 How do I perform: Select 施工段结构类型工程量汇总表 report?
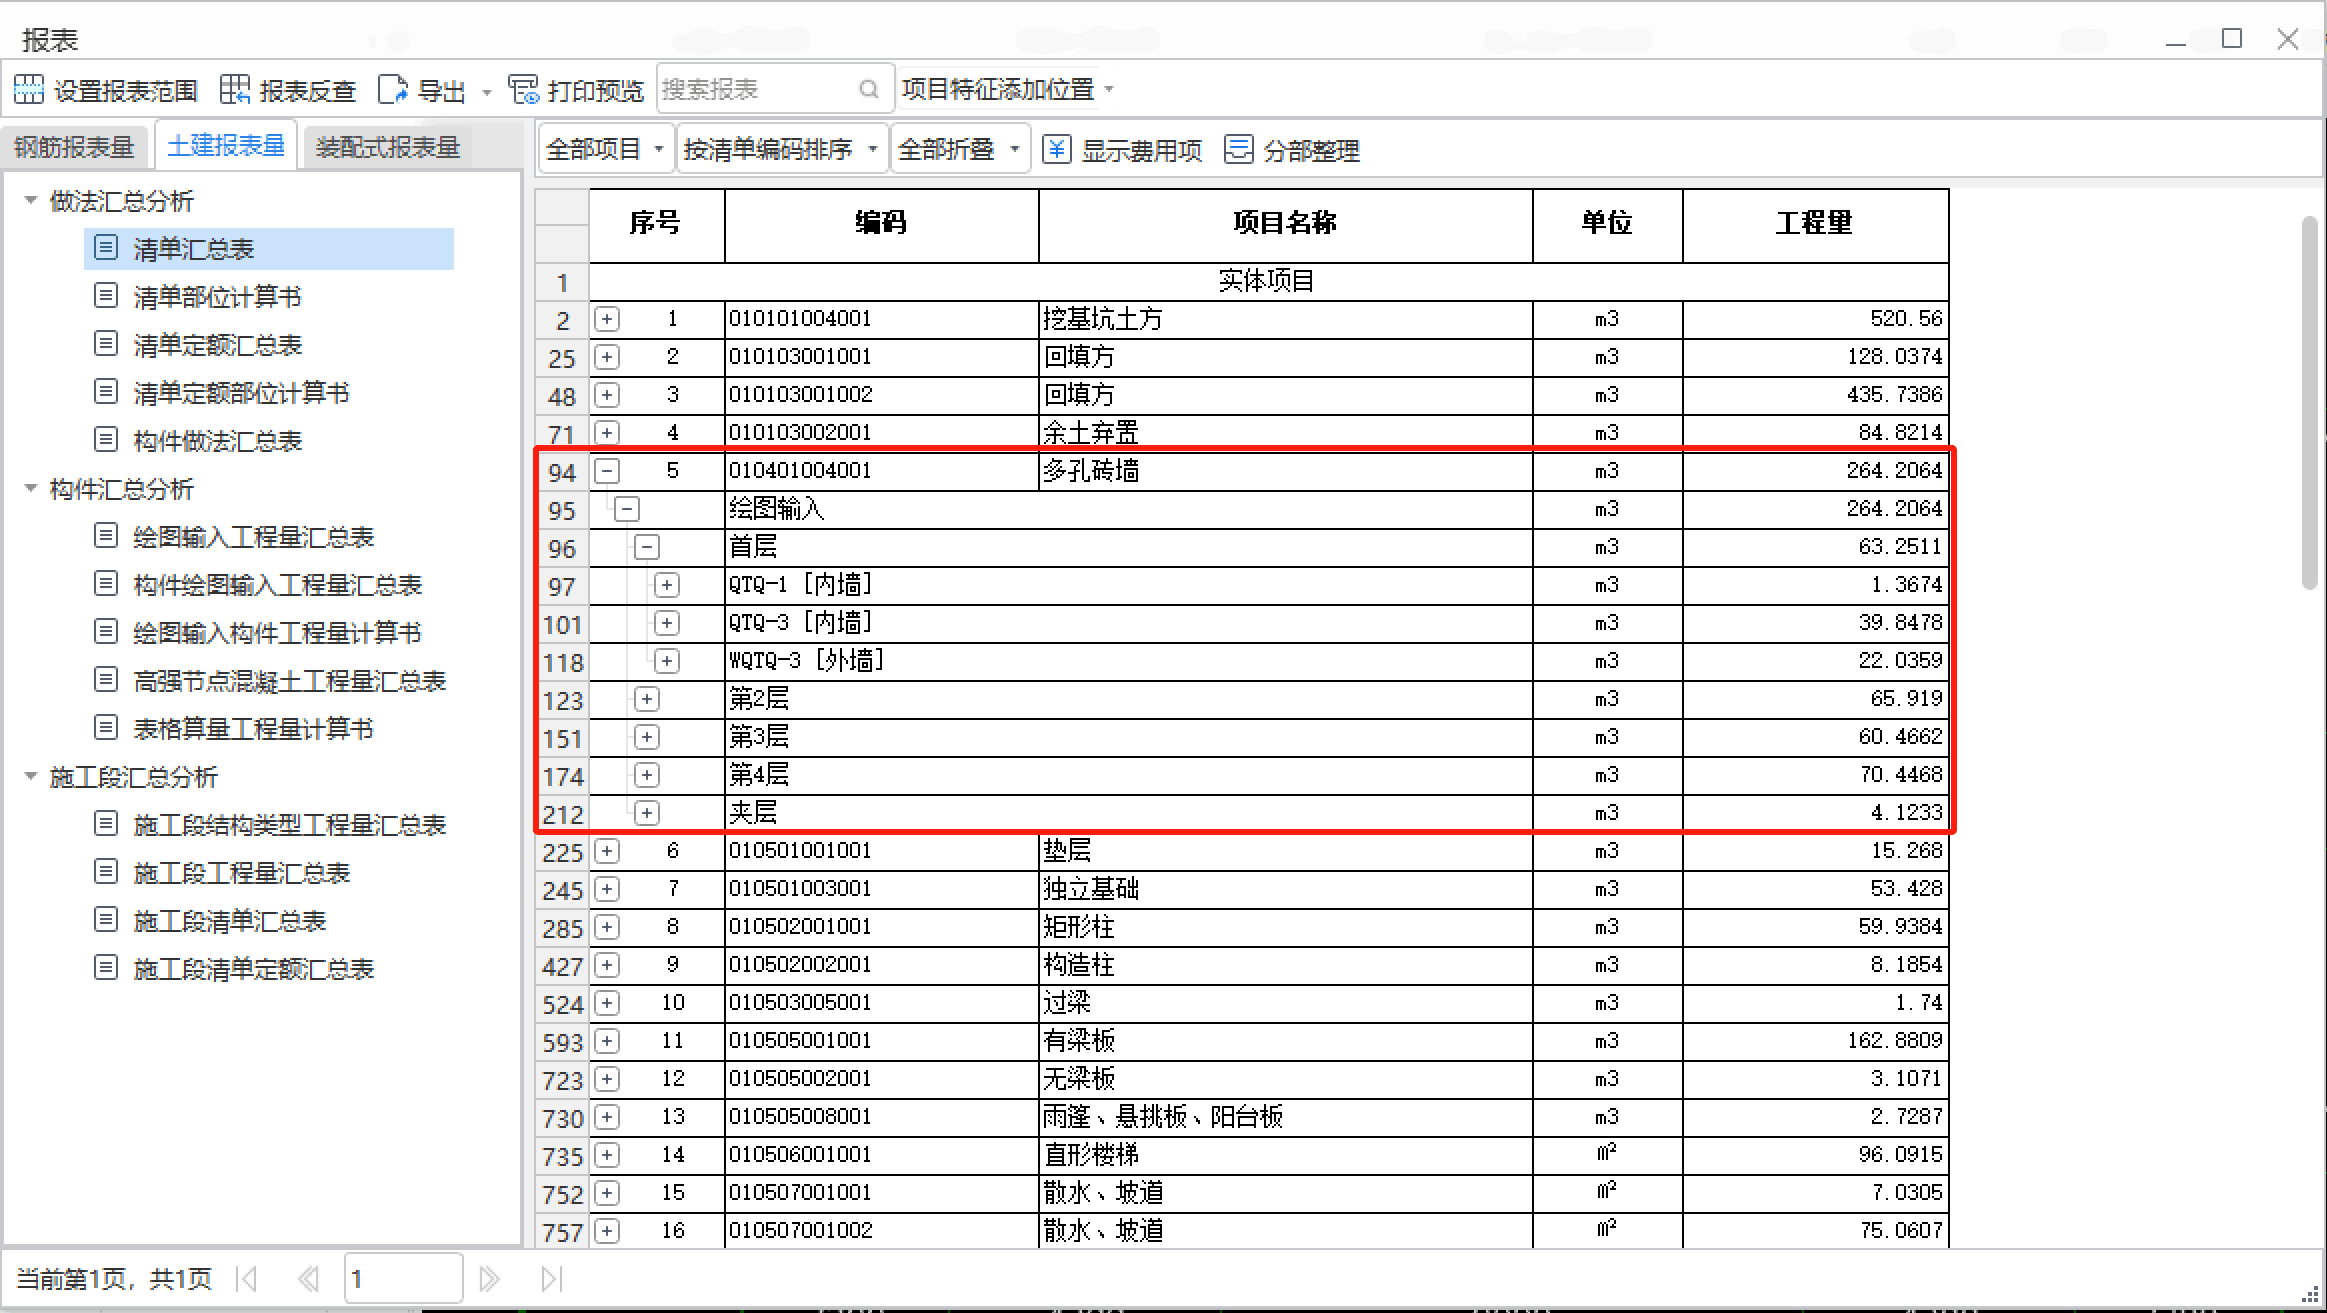point(289,824)
